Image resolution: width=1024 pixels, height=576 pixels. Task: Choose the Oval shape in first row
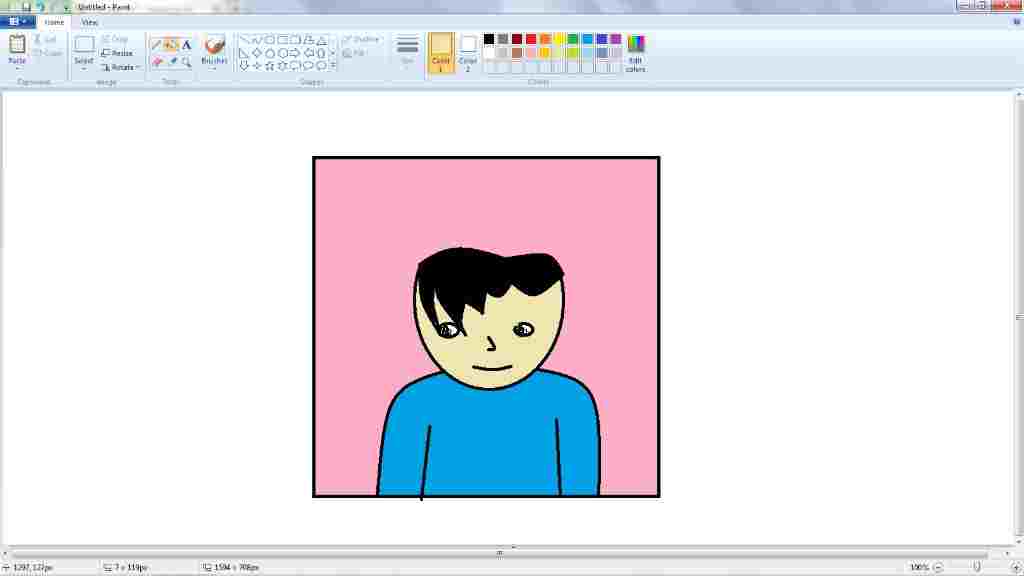(270, 40)
